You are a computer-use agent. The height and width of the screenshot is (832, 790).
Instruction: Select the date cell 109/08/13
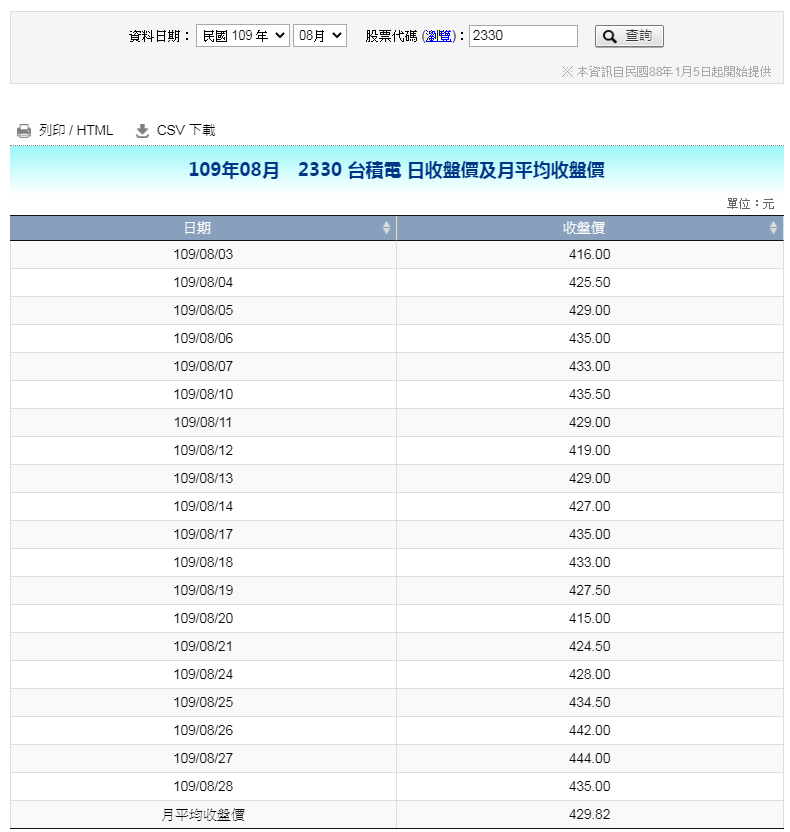pyautogui.click(x=203, y=479)
